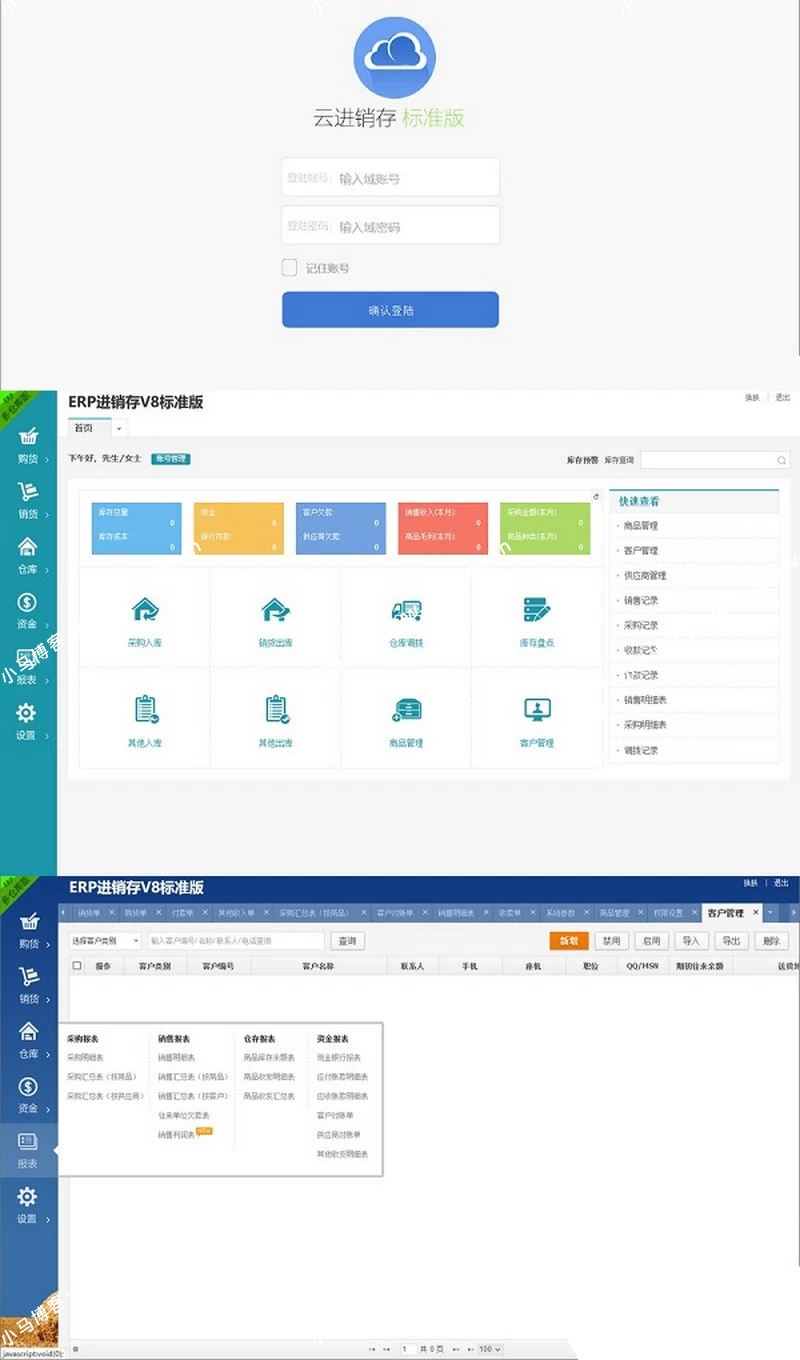Open the 客户管理 monitor icon on dashboard
800x1360 pixels.
[x=537, y=709]
